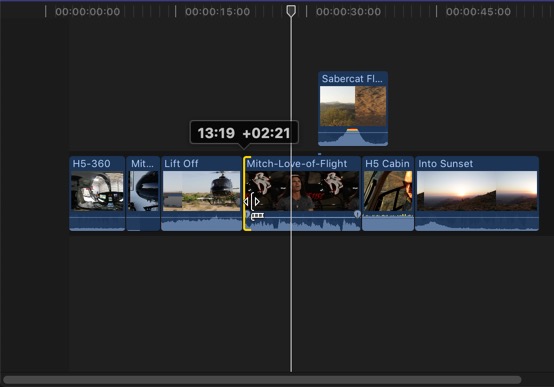Select the Lift Off clip
The image size is (554, 387).
201,193
